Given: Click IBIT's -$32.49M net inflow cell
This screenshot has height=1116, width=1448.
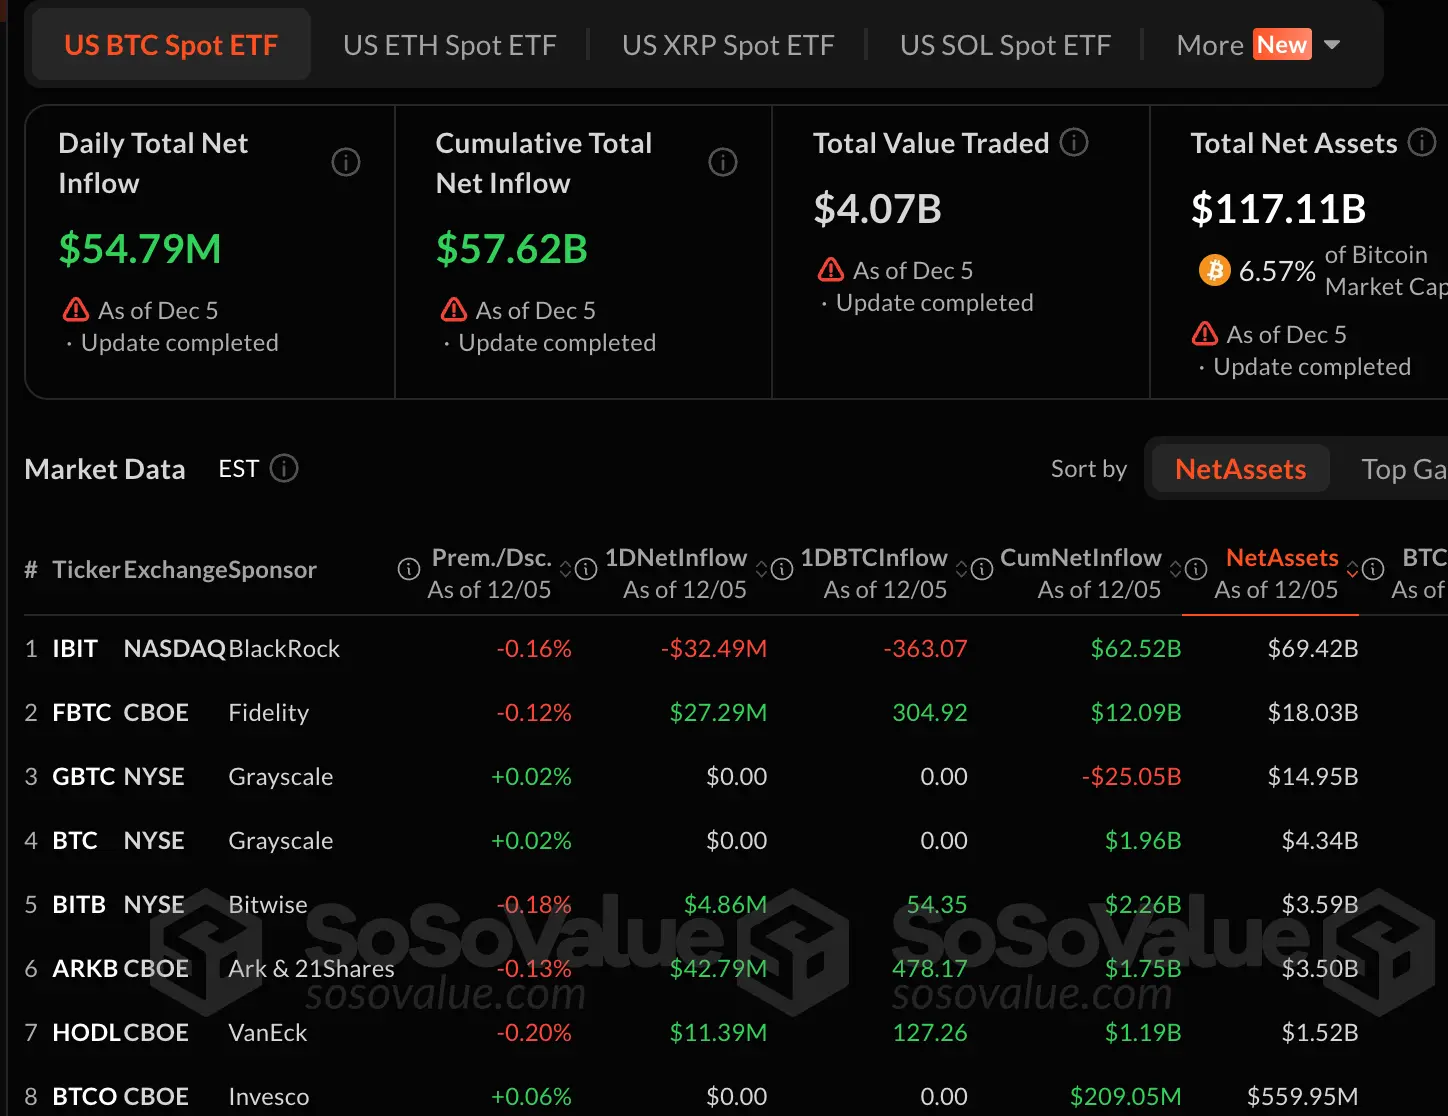Looking at the screenshot, I should pos(714,649).
